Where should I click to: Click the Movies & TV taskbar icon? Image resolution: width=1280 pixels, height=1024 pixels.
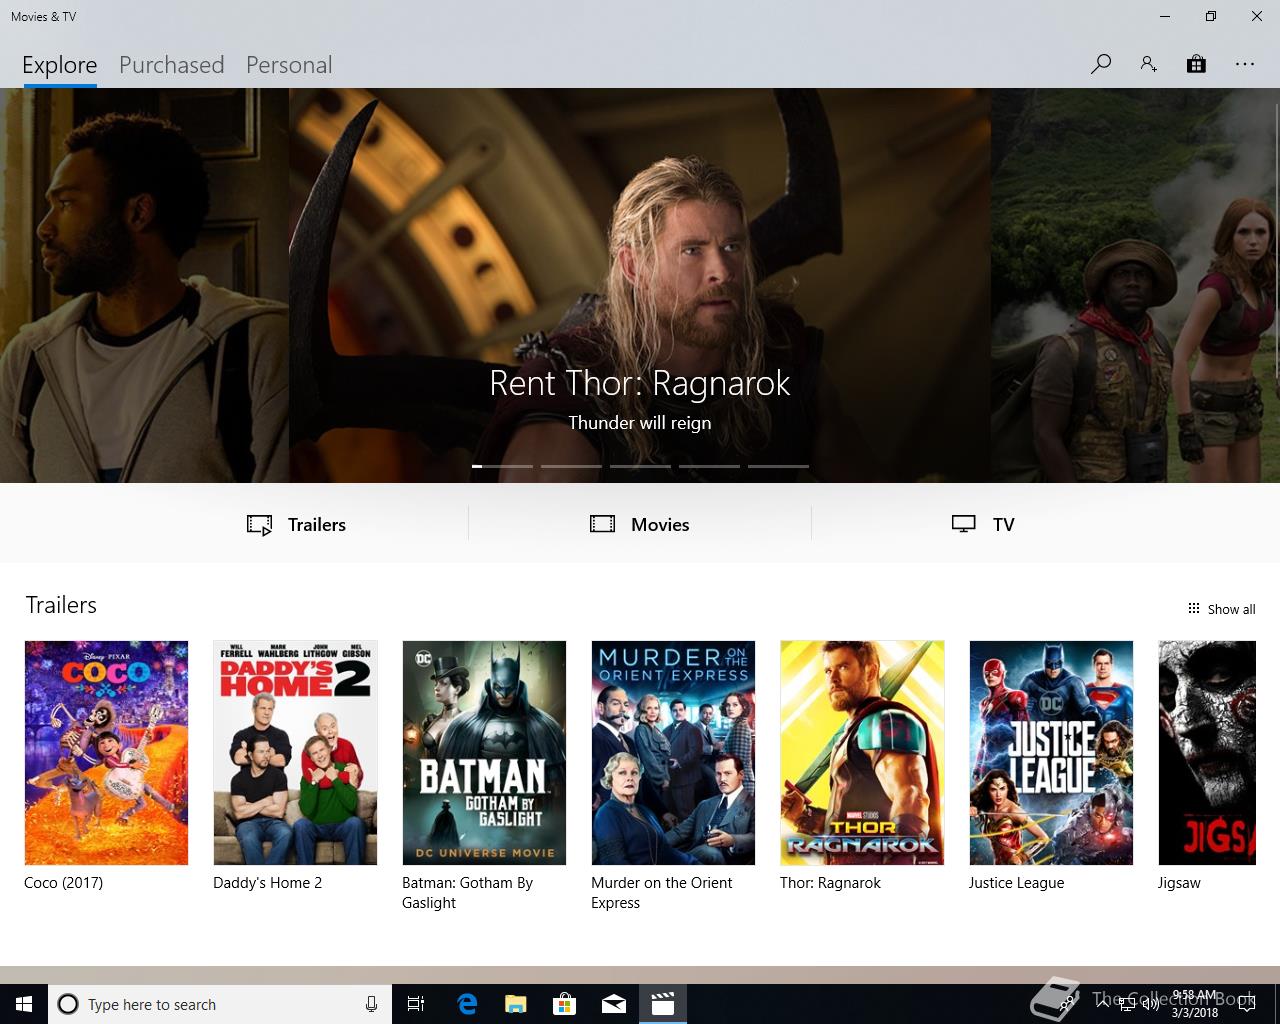[x=663, y=1004]
